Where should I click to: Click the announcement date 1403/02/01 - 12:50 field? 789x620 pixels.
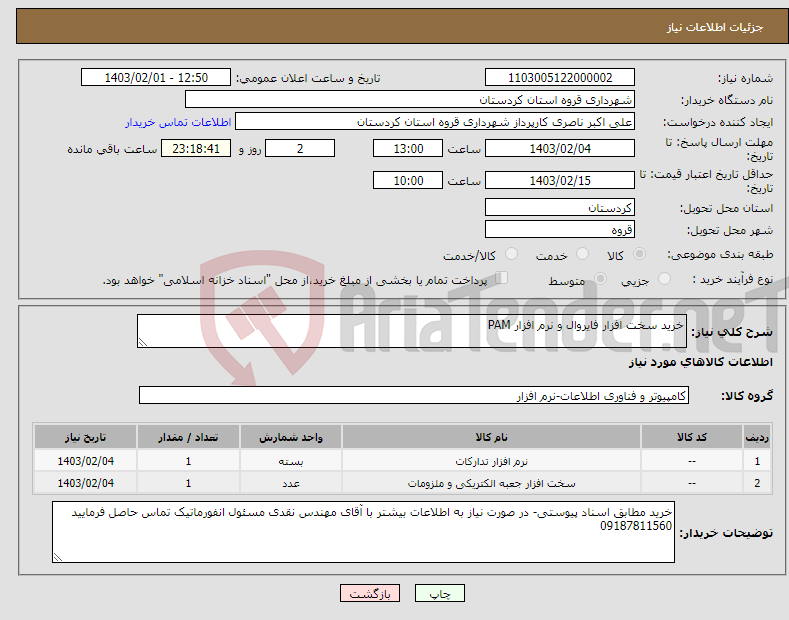point(156,78)
